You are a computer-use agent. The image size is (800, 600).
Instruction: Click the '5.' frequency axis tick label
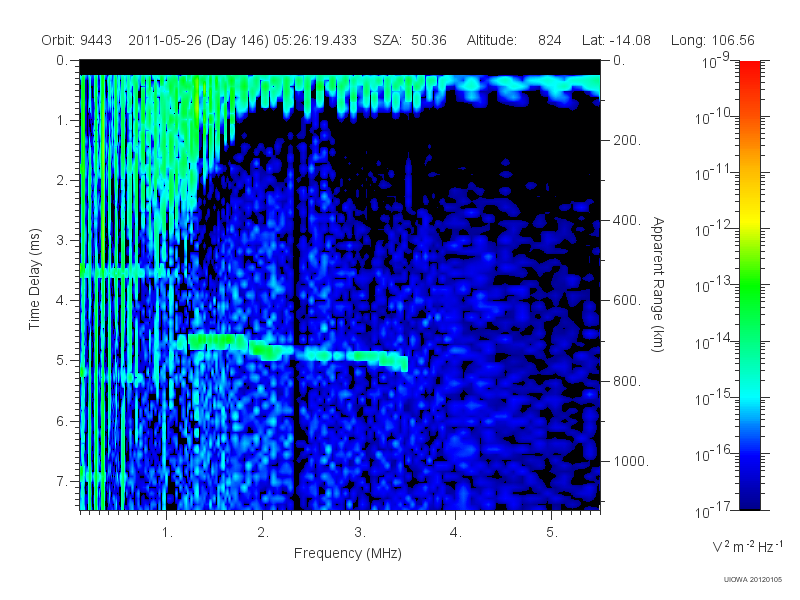pyautogui.click(x=552, y=533)
